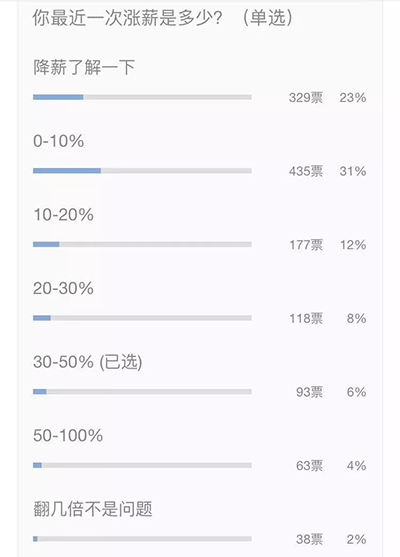The height and width of the screenshot is (557, 400).
Task: Click the 20-30% result bar
Action: click(x=142, y=318)
